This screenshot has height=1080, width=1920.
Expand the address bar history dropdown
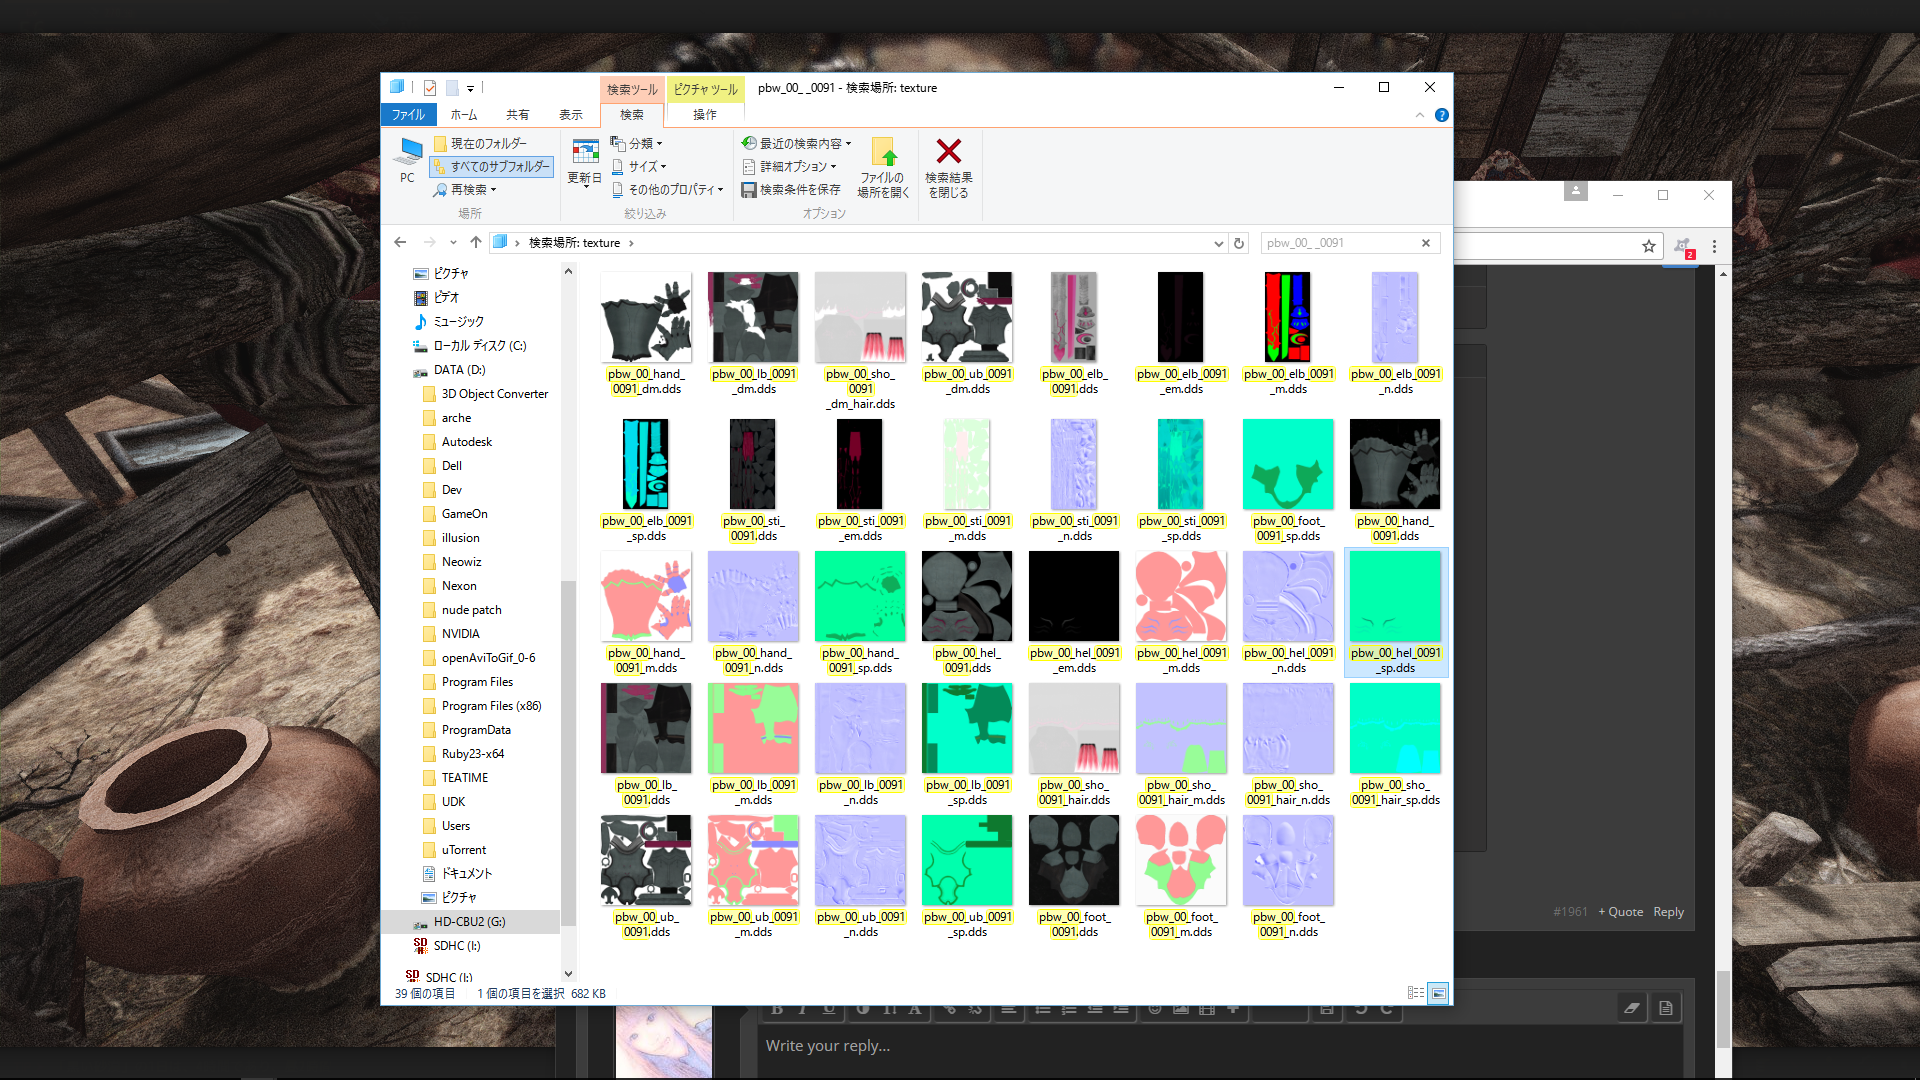(1218, 243)
